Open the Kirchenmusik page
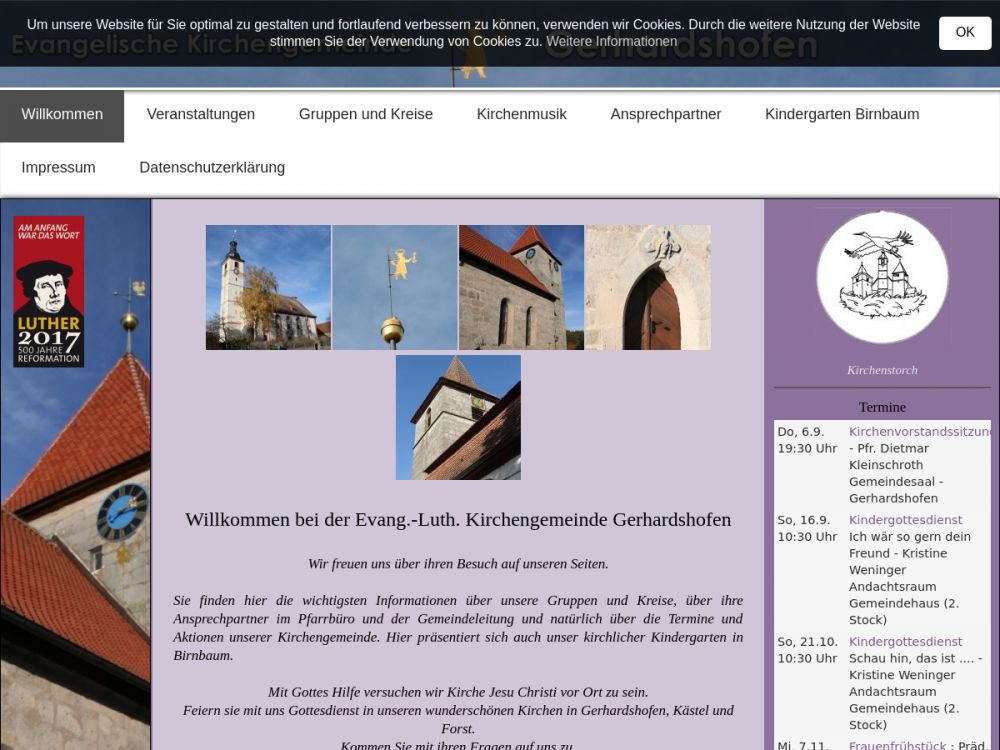1000x750 pixels. click(x=521, y=115)
